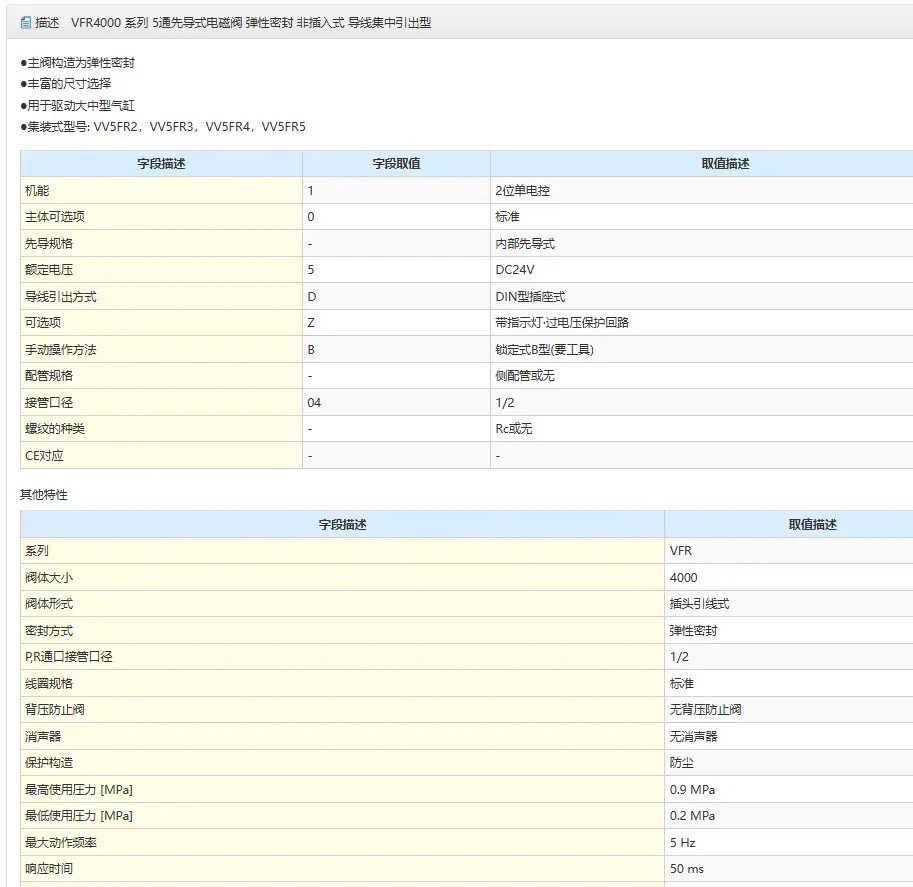Viewport: 913px width, 887px height.
Task: Select the Rc或无 description cell
Action: coord(702,429)
